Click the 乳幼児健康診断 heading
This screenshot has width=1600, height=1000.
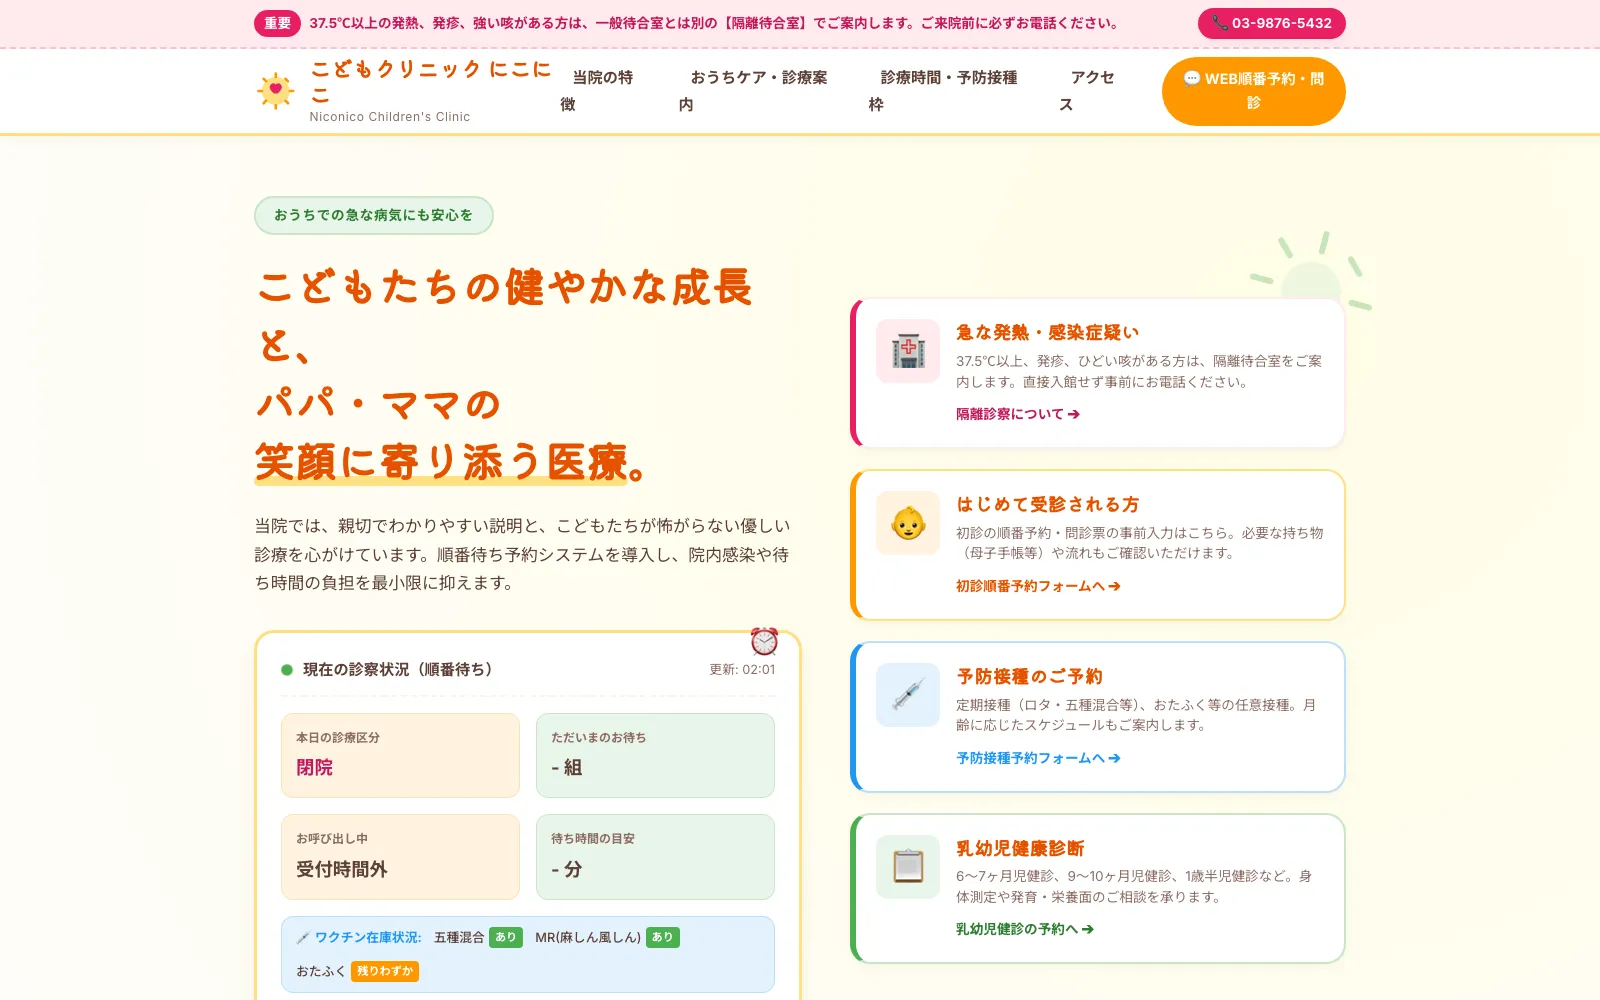point(1020,849)
